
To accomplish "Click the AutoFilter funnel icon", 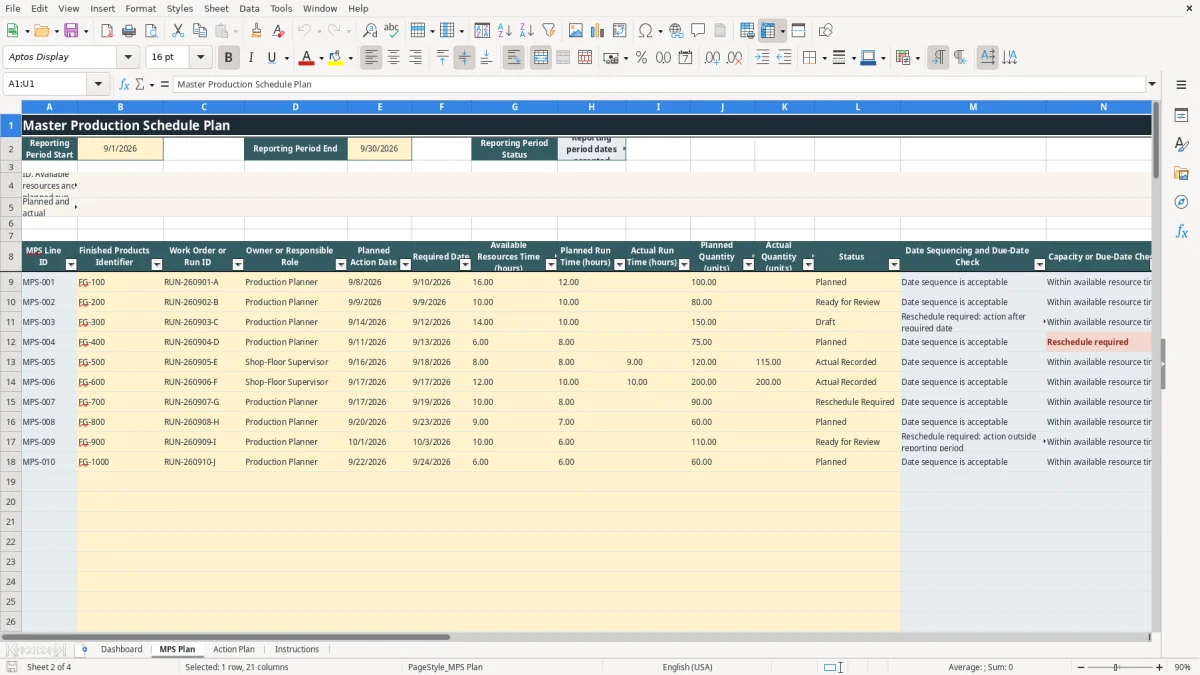I will coord(549,31).
